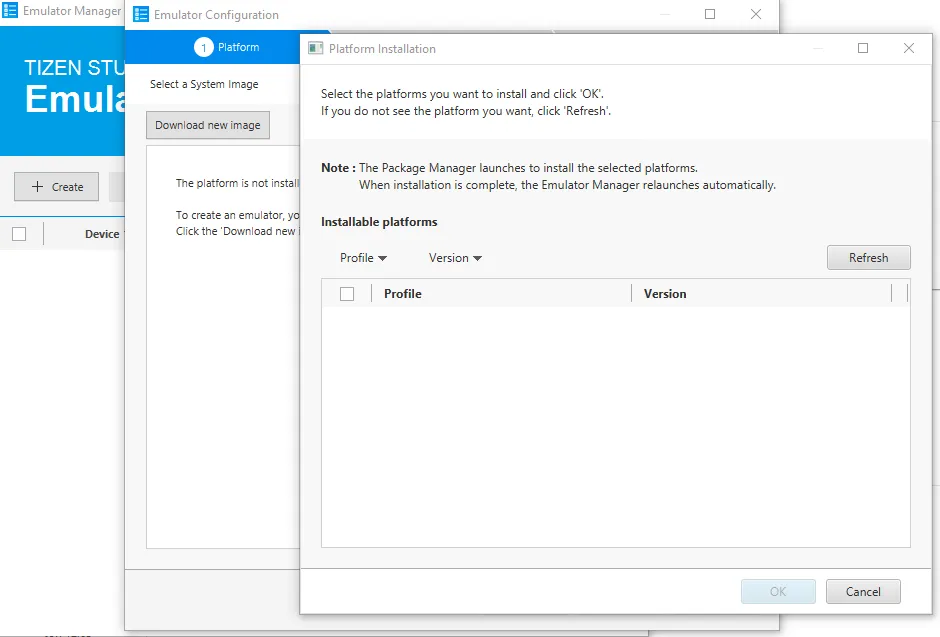Image resolution: width=940 pixels, height=637 pixels.
Task: Maximize the Platform Installation window
Action: click(863, 48)
